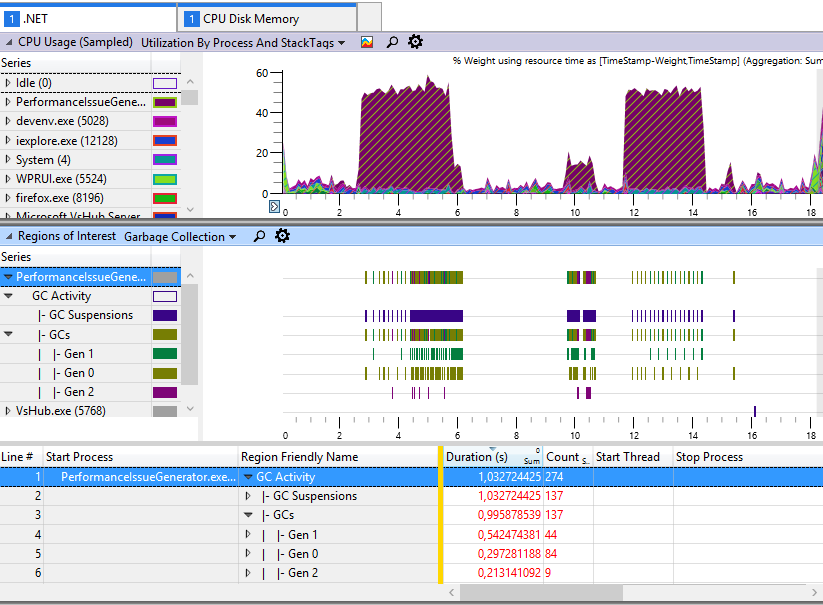
Task: Expand the Gen 1 table row
Action: [248, 534]
